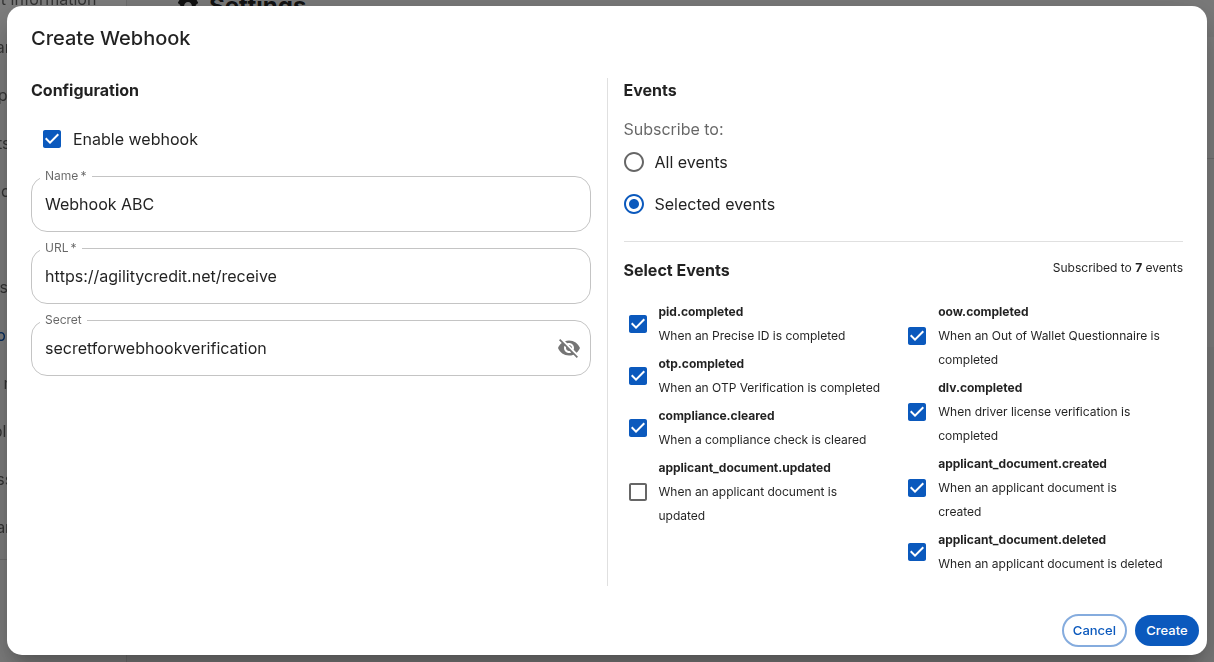The image size is (1214, 662).
Task: Select the Selected events radio button
Action: click(633, 204)
